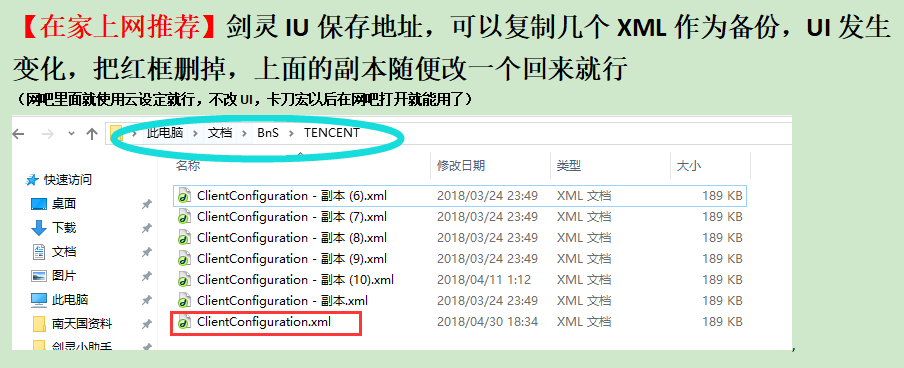Click the 桌面 desktop icon in the sidebar

(x=39, y=204)
